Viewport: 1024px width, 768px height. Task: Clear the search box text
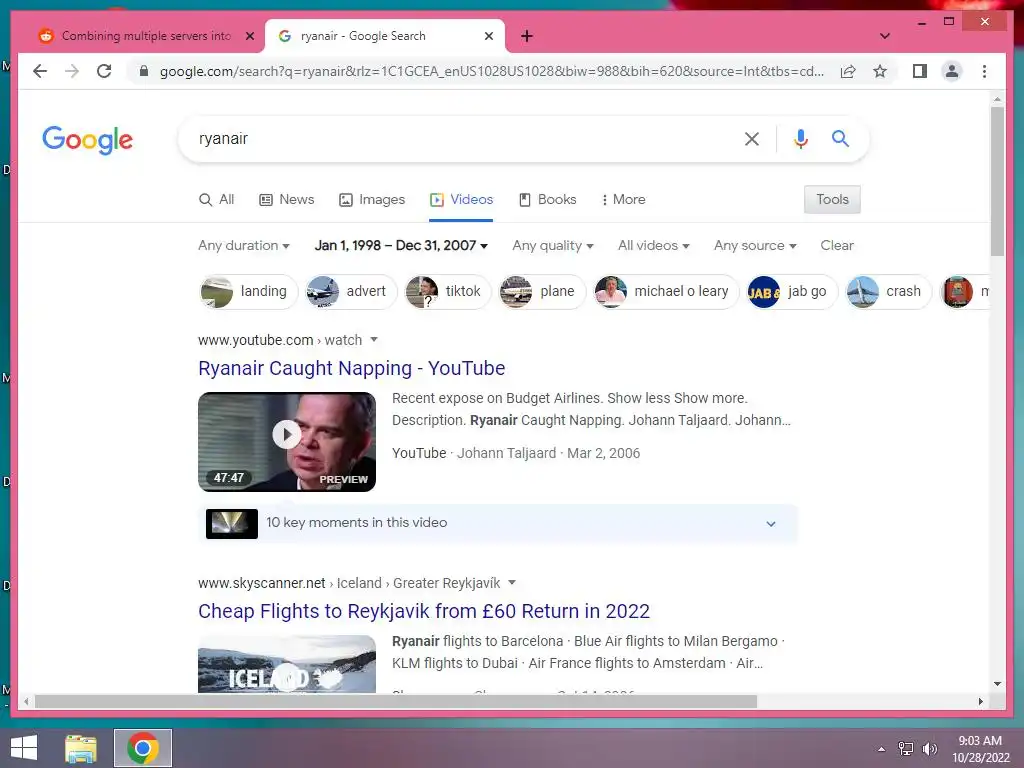point(752,138)
